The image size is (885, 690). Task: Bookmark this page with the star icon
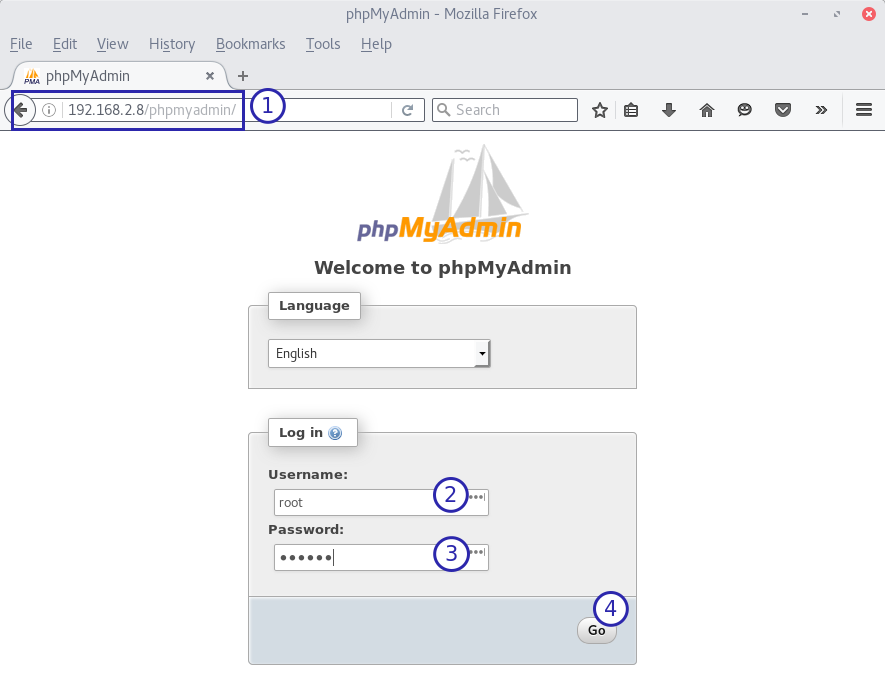pos(599,110)
